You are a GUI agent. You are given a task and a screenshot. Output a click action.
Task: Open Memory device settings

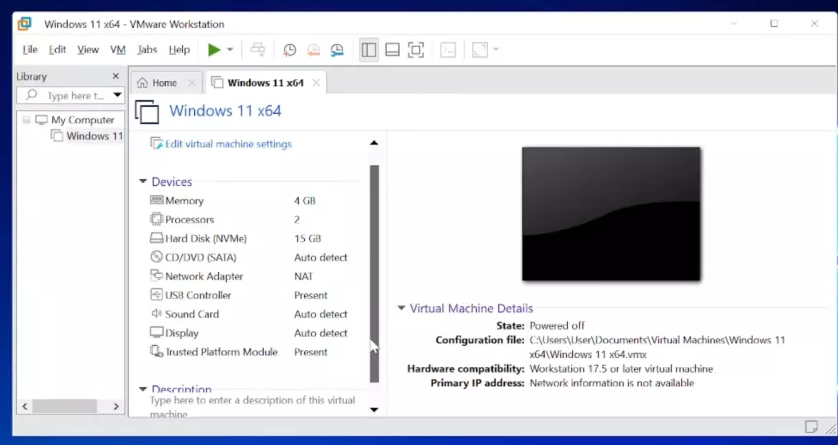pos(184,201)
